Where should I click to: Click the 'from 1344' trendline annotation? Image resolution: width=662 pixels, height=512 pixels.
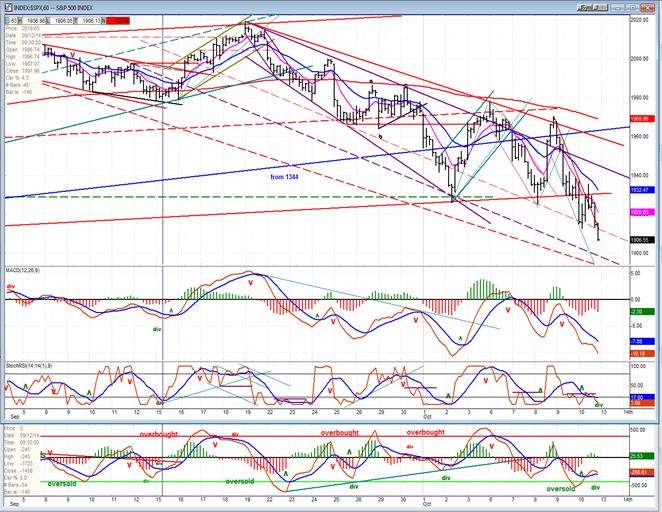point(284,177)
